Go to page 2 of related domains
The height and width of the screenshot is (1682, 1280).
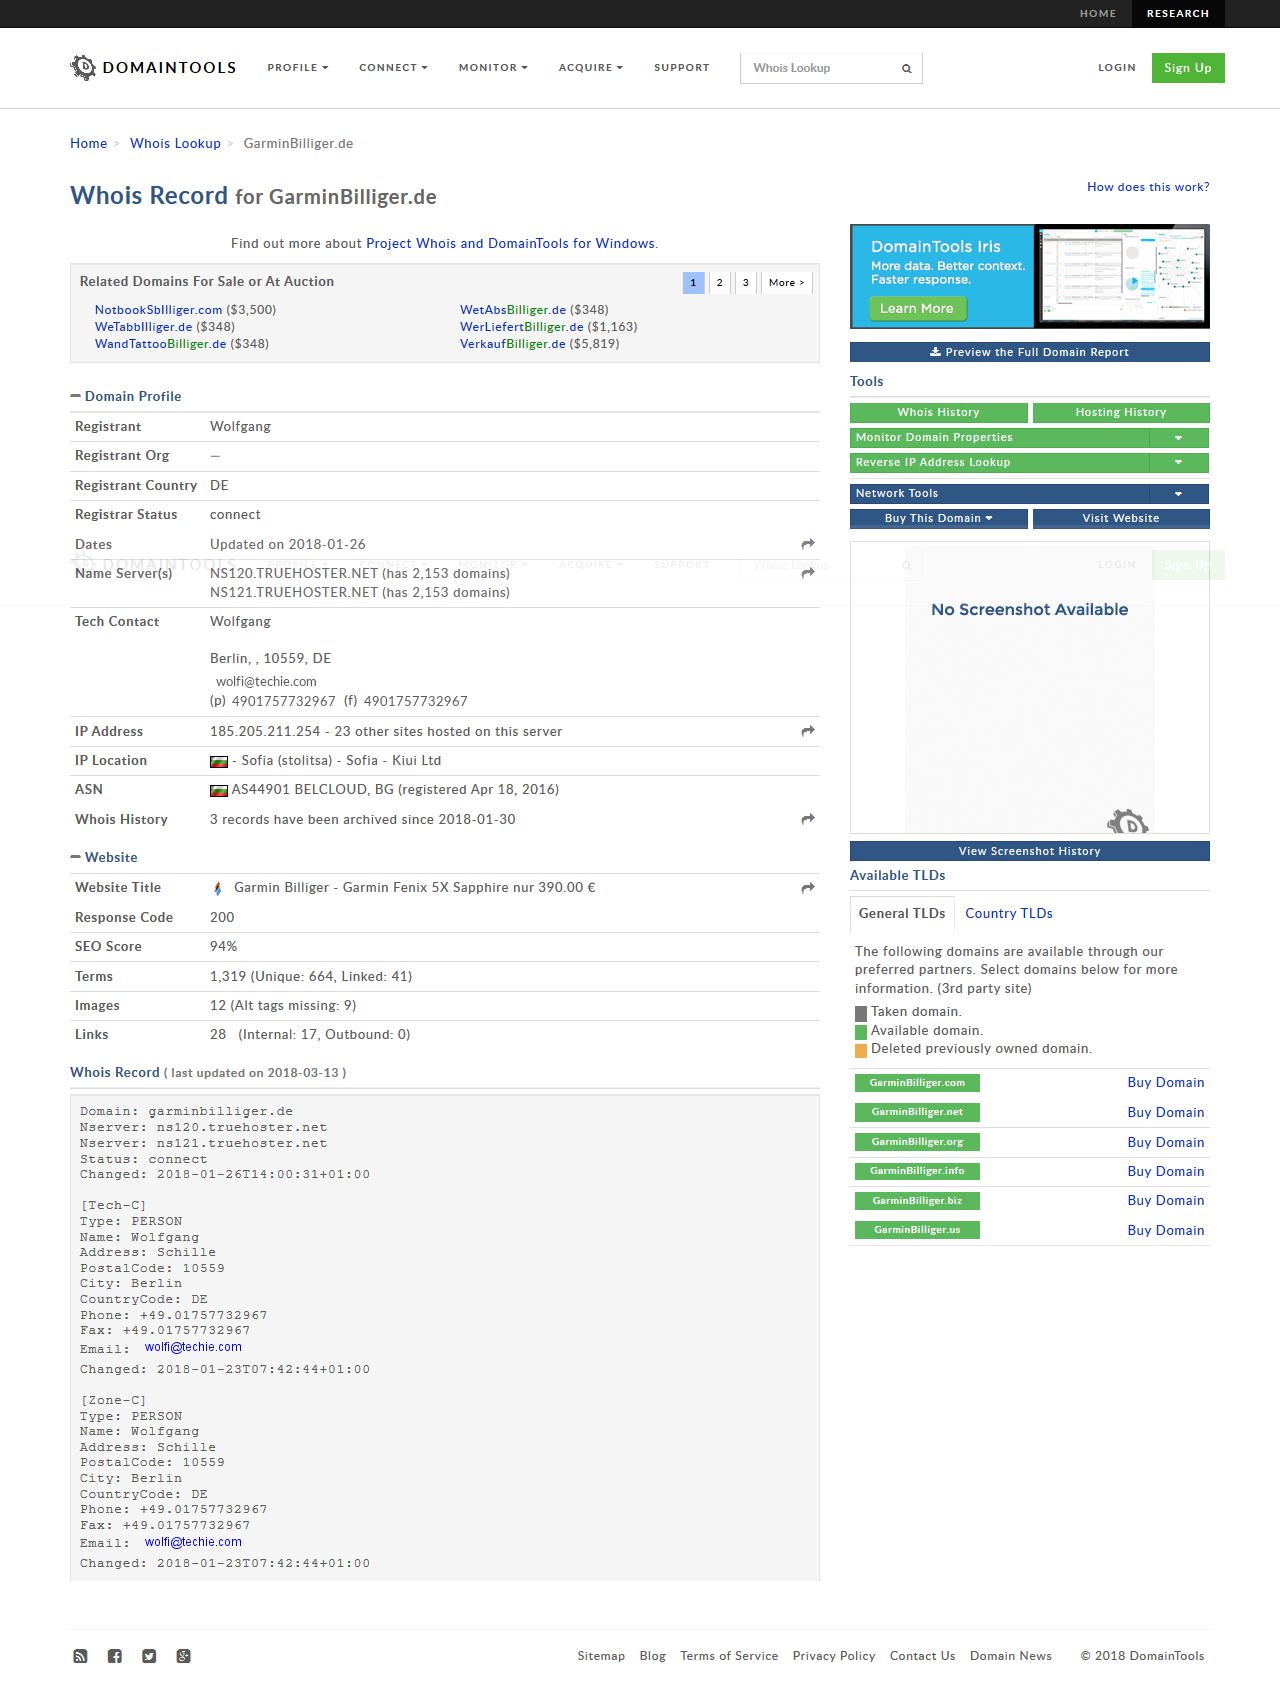pos(719,283)
